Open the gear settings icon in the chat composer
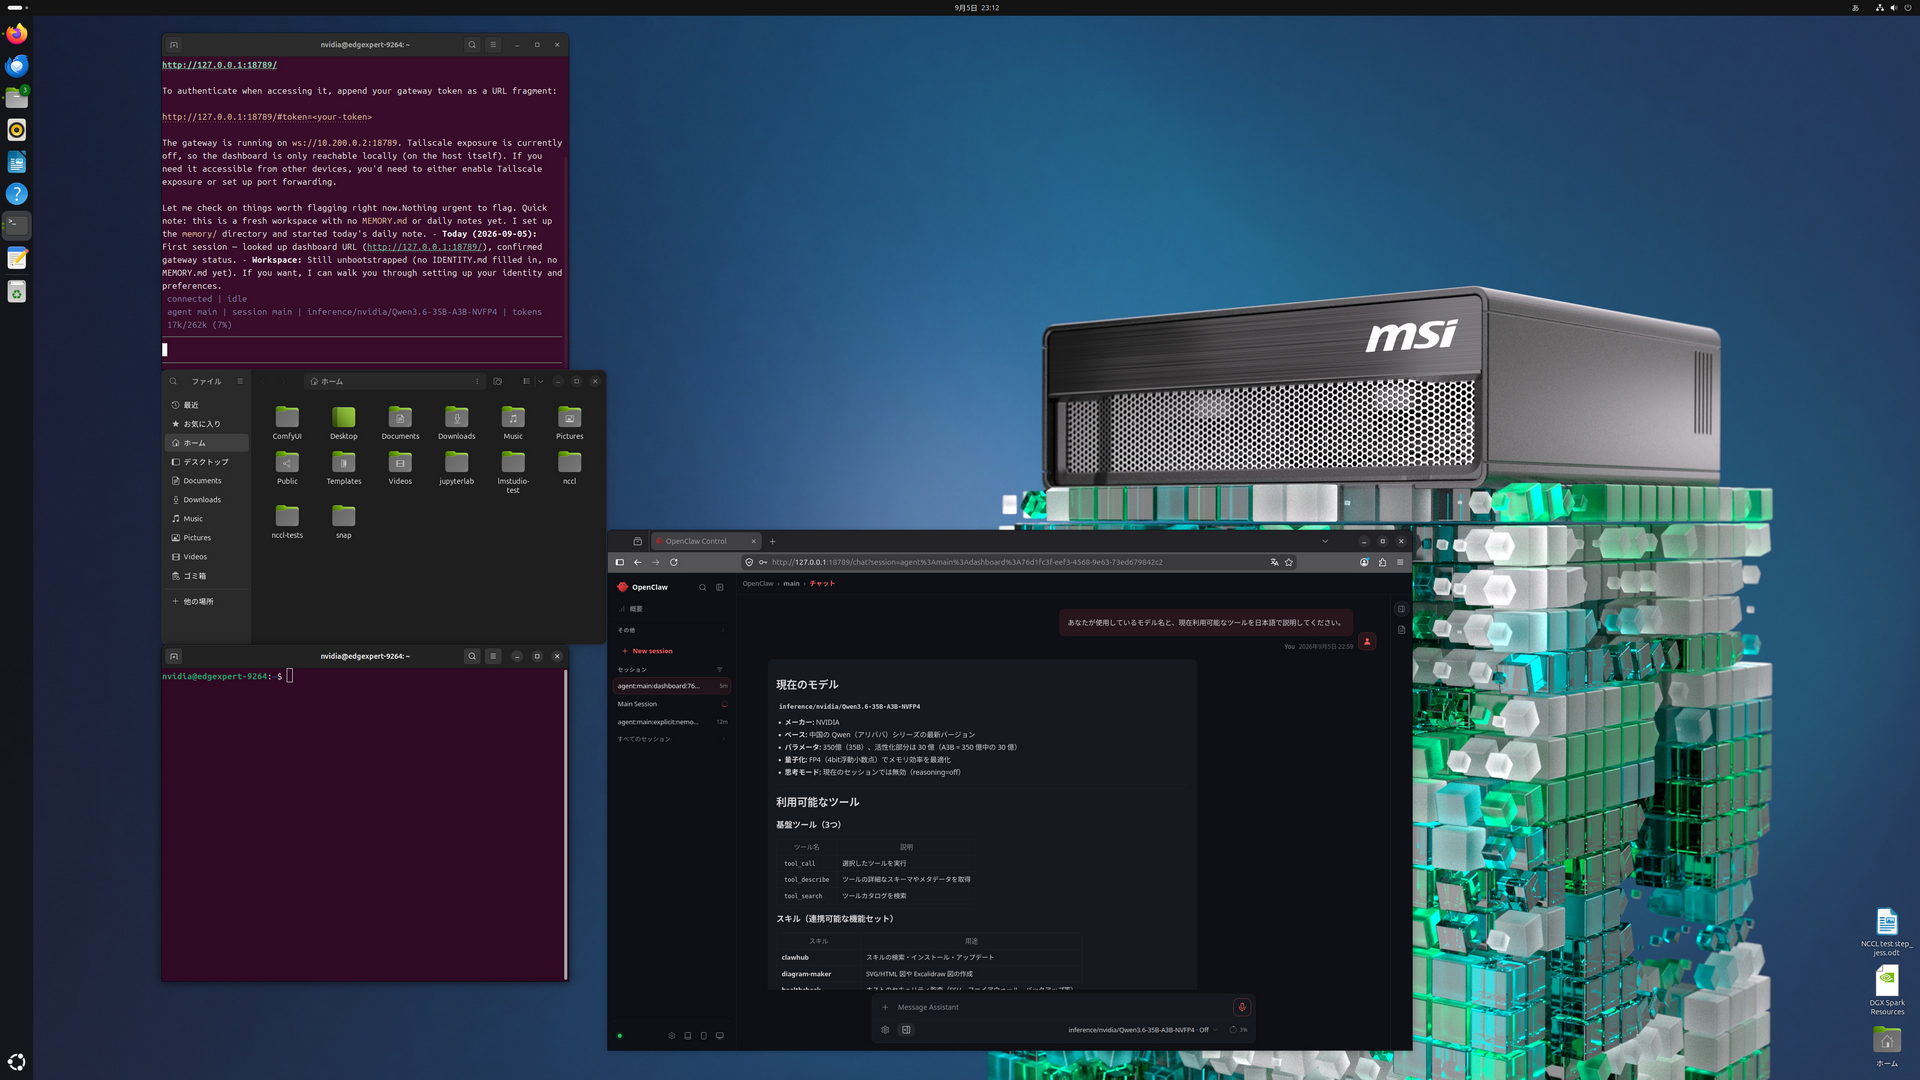Viewport: 1920px width, 1080px height. [x=885, y=1030]
